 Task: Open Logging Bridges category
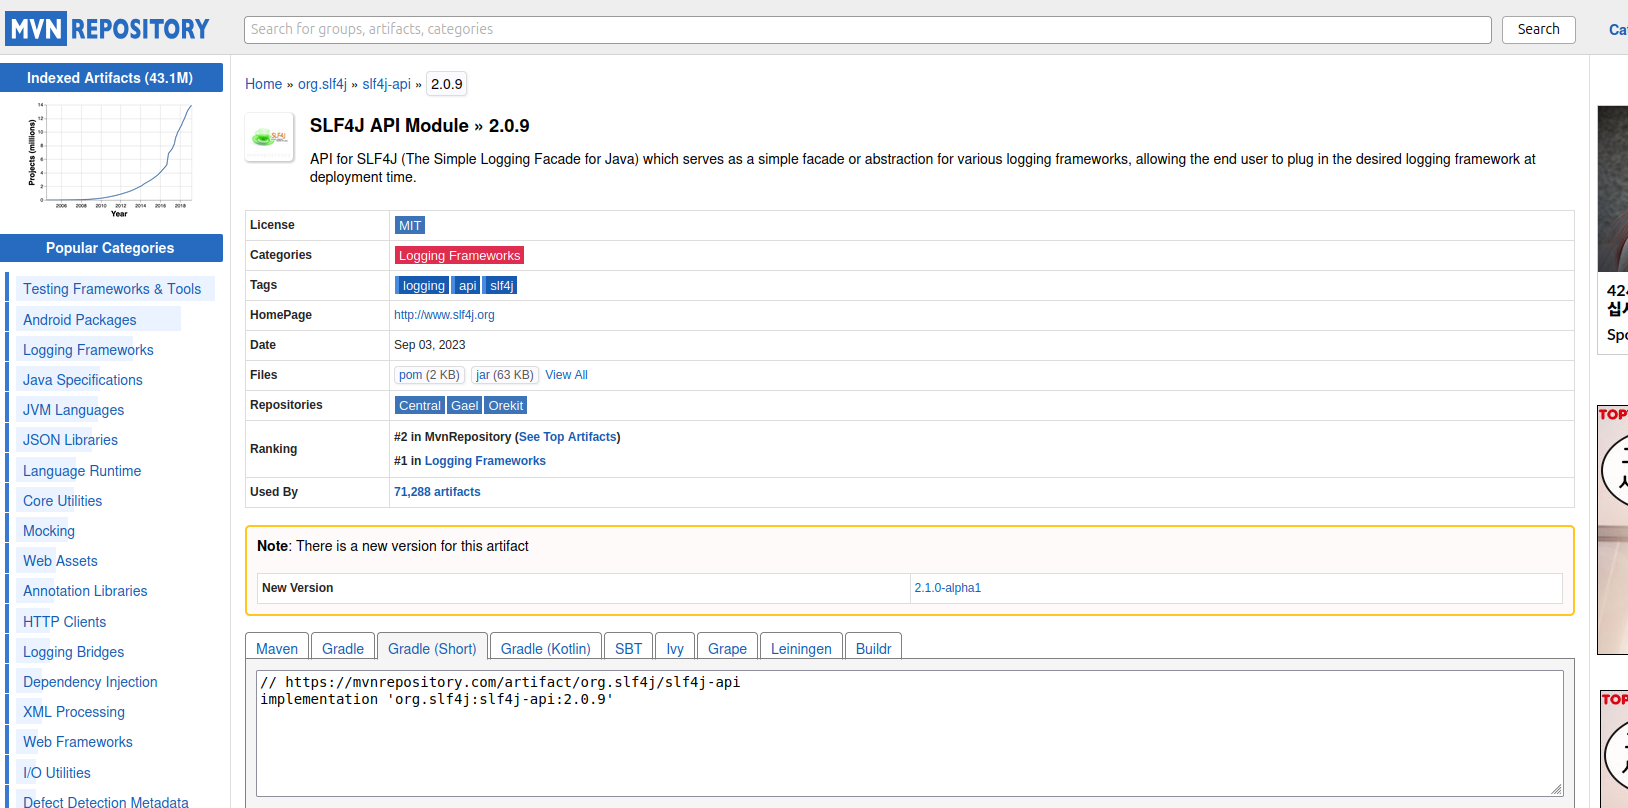74,652
